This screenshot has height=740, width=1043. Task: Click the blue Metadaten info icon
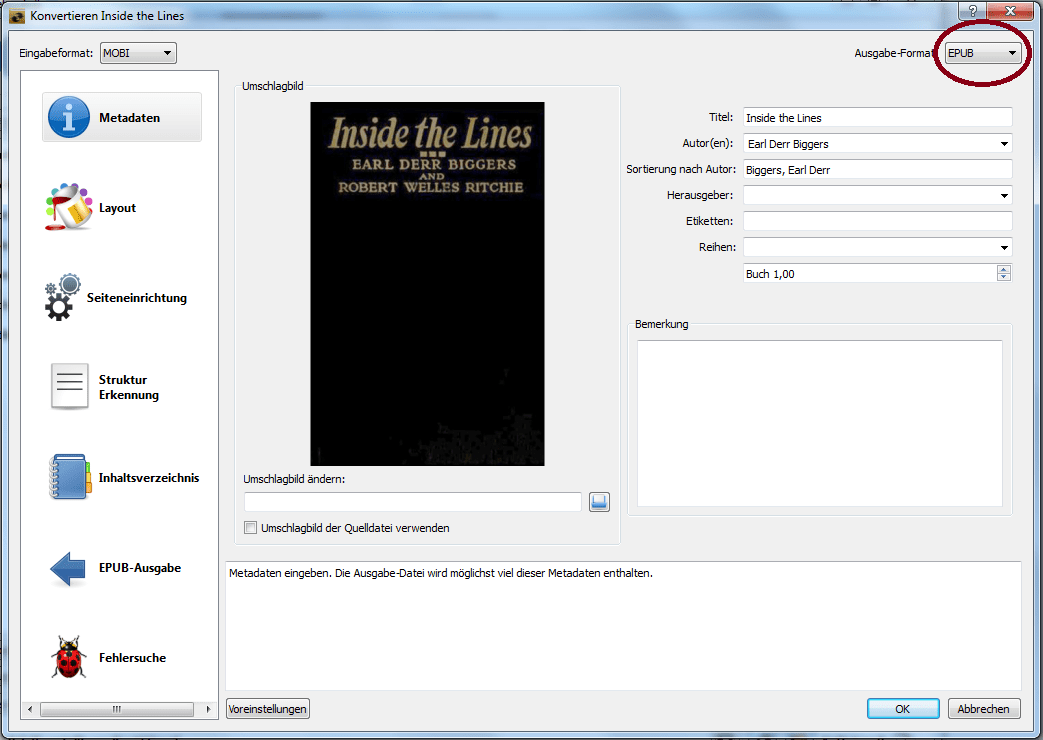pyautogui.click(x=69, y=117)
